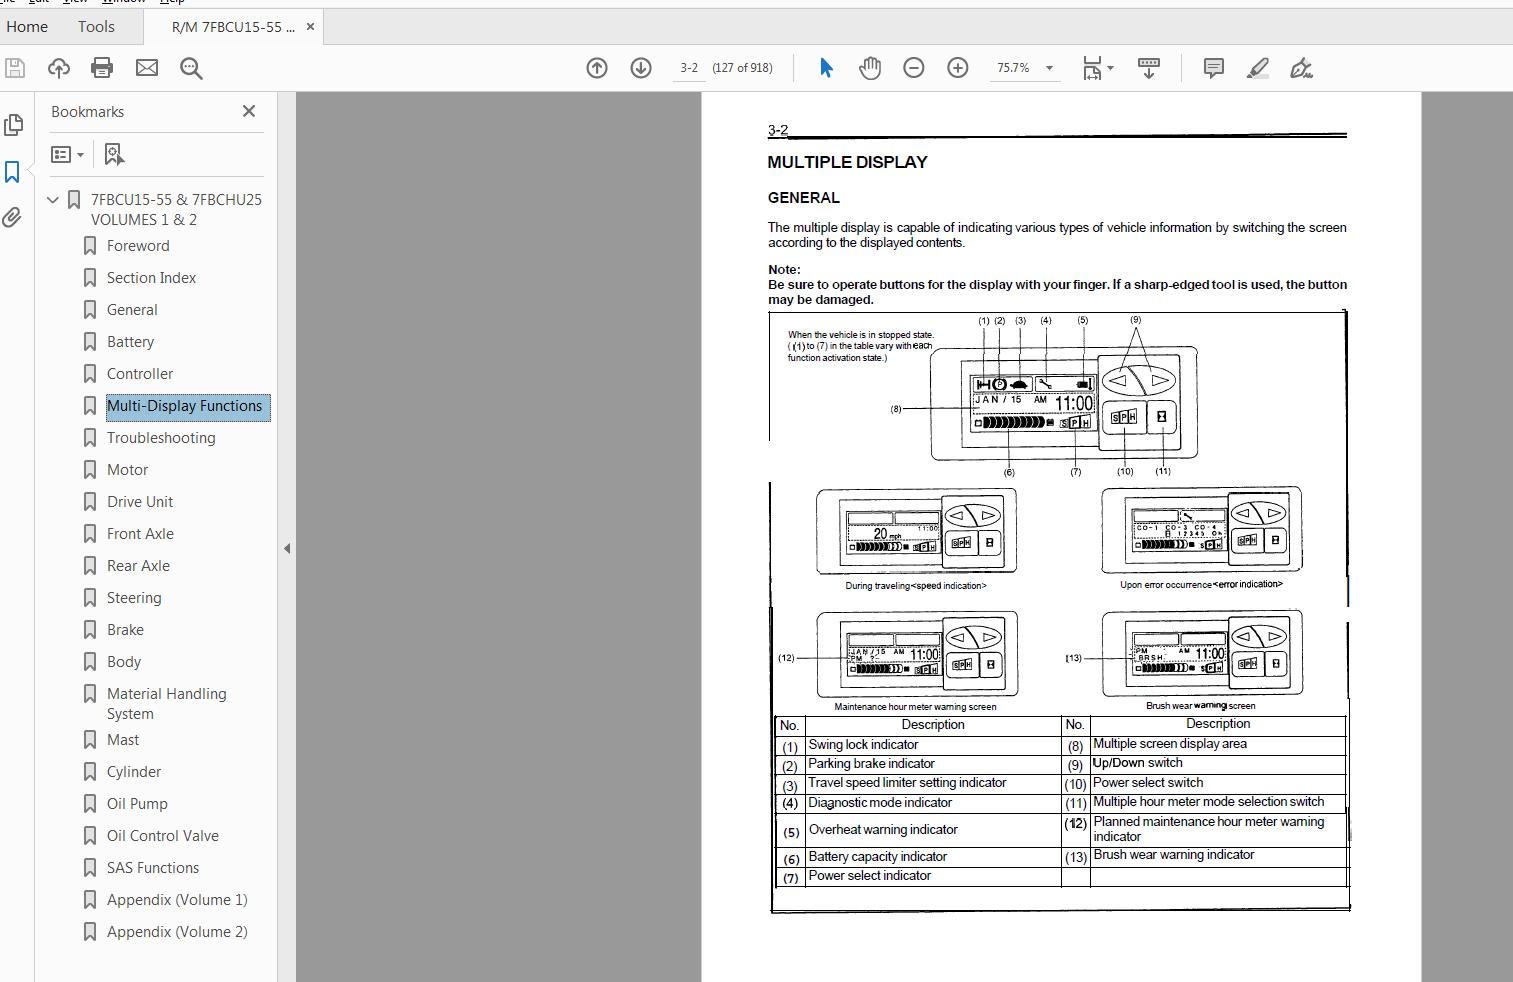Click the Attachments panel icon
The width and height of the screenshot is (1513, 982).
click(x=13, y=217)
